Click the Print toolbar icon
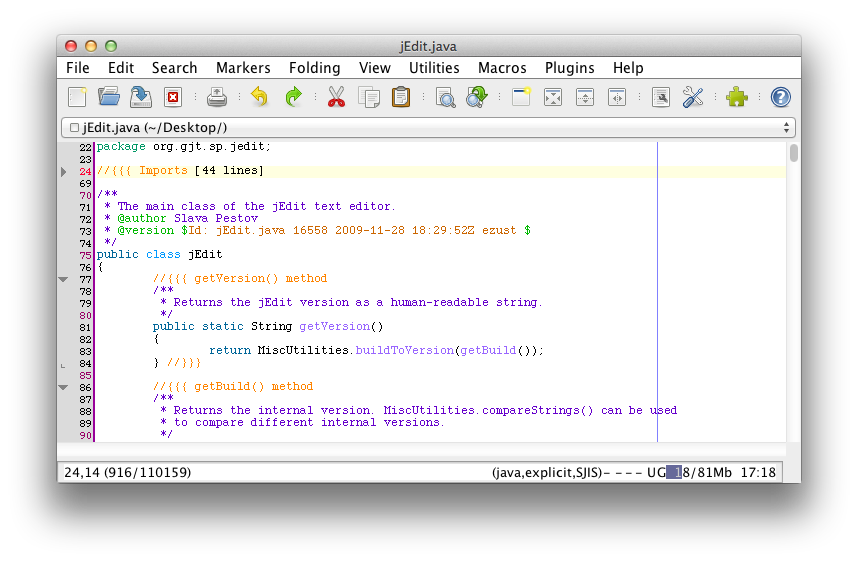The image size is (858, 562). click(x=217, y=97)
